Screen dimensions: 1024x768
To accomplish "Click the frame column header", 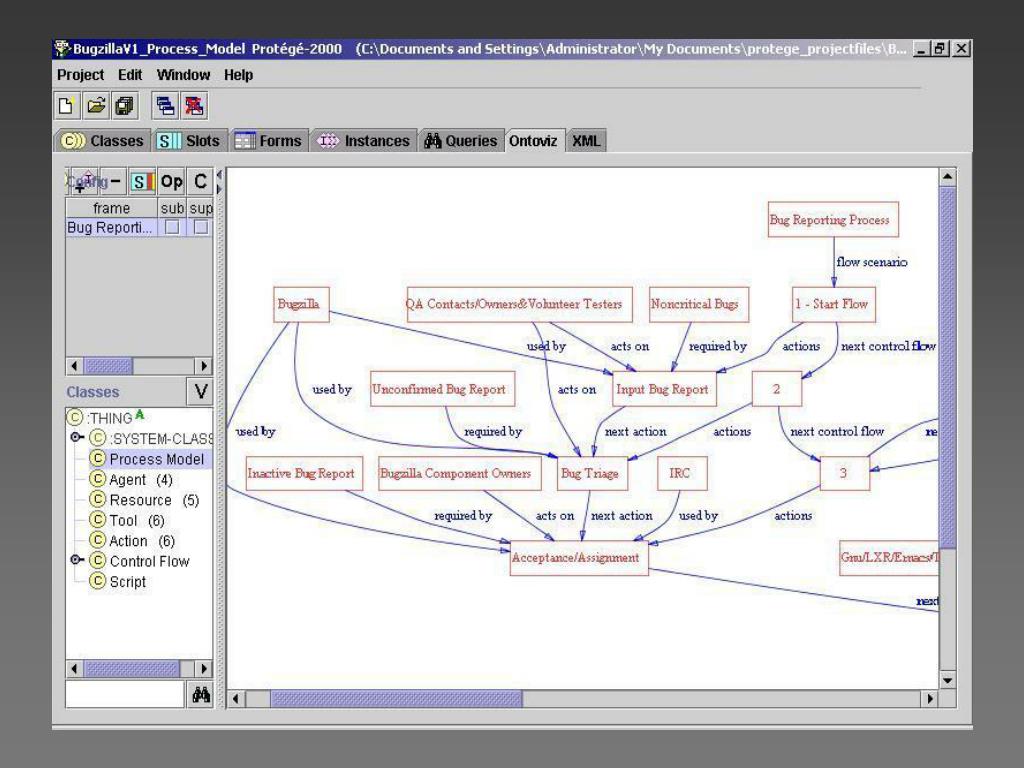I will coord(112,208).
